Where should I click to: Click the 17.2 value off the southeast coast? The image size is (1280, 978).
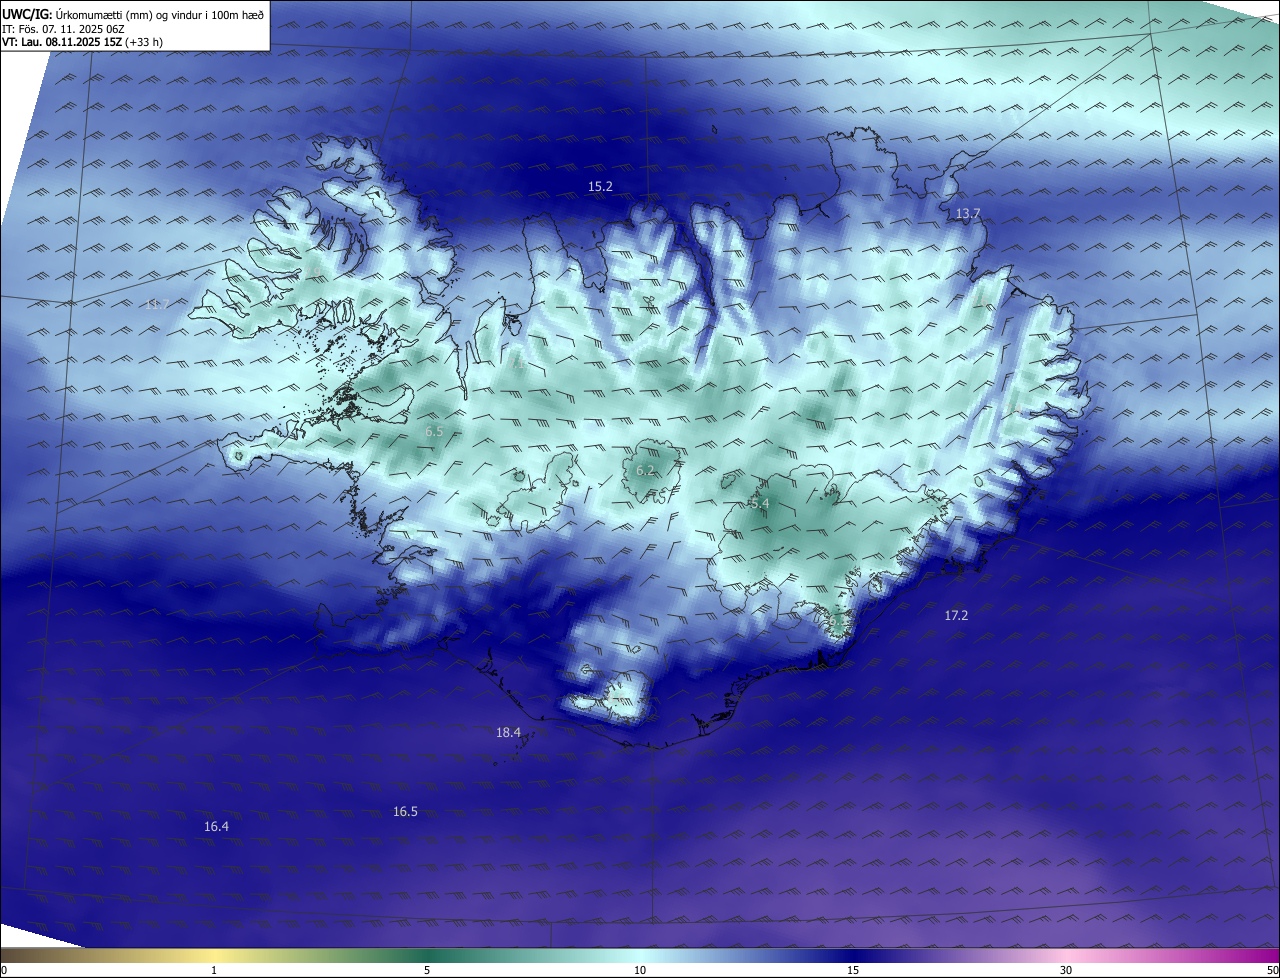point(956,616)
